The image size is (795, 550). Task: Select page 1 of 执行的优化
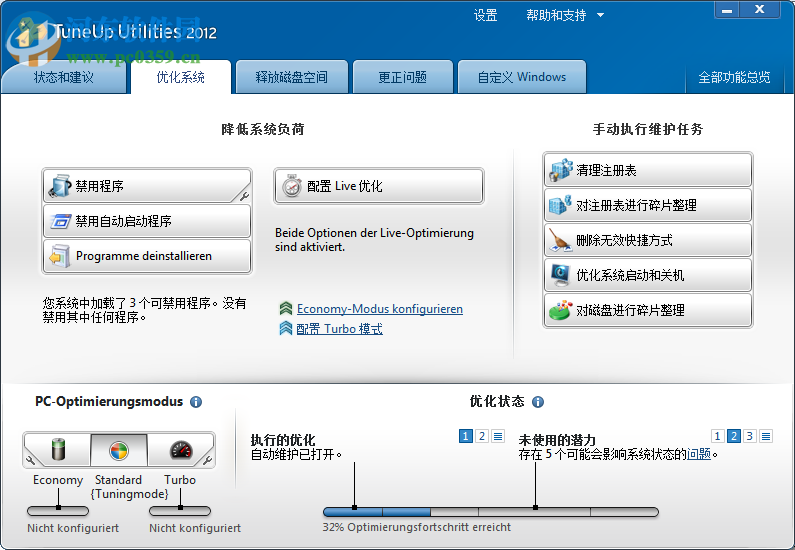(465, 436)
